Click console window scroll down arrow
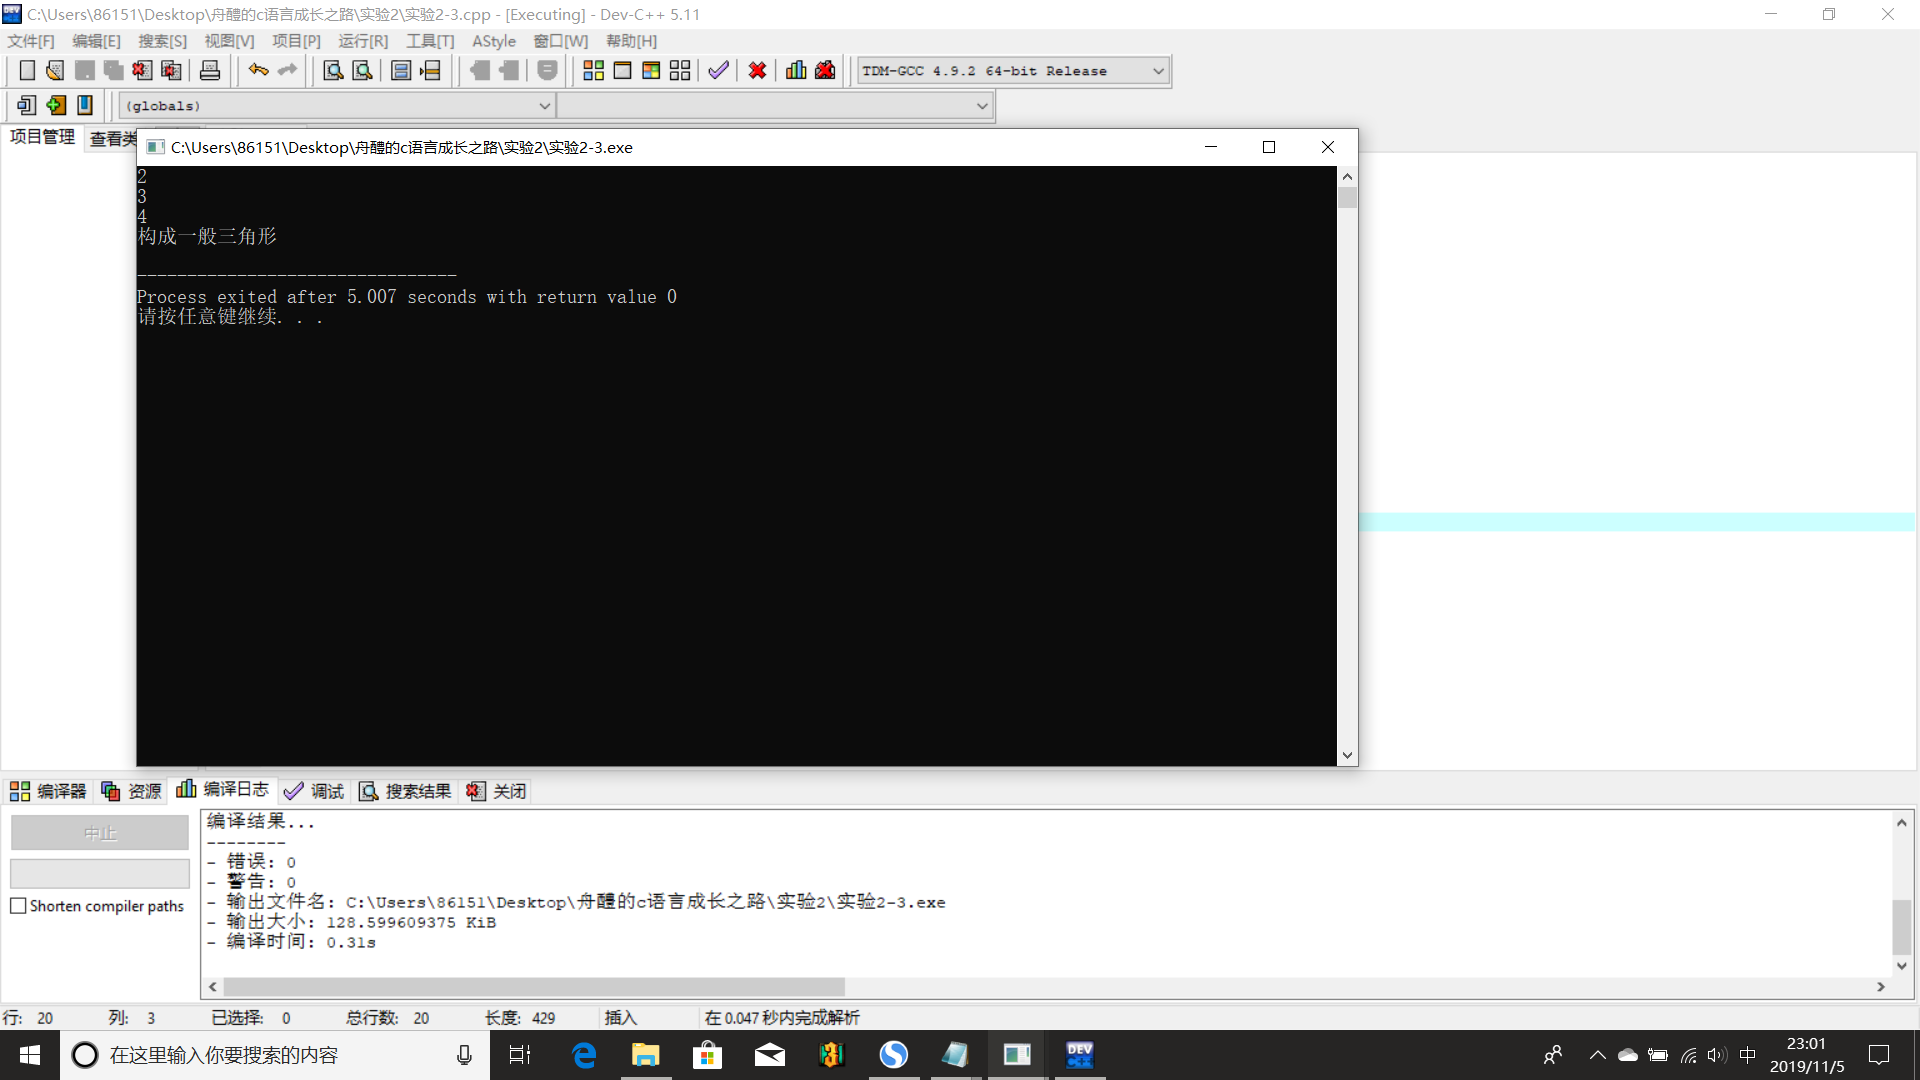Screen dimensions: 1920x1080 pos(1347,755)
